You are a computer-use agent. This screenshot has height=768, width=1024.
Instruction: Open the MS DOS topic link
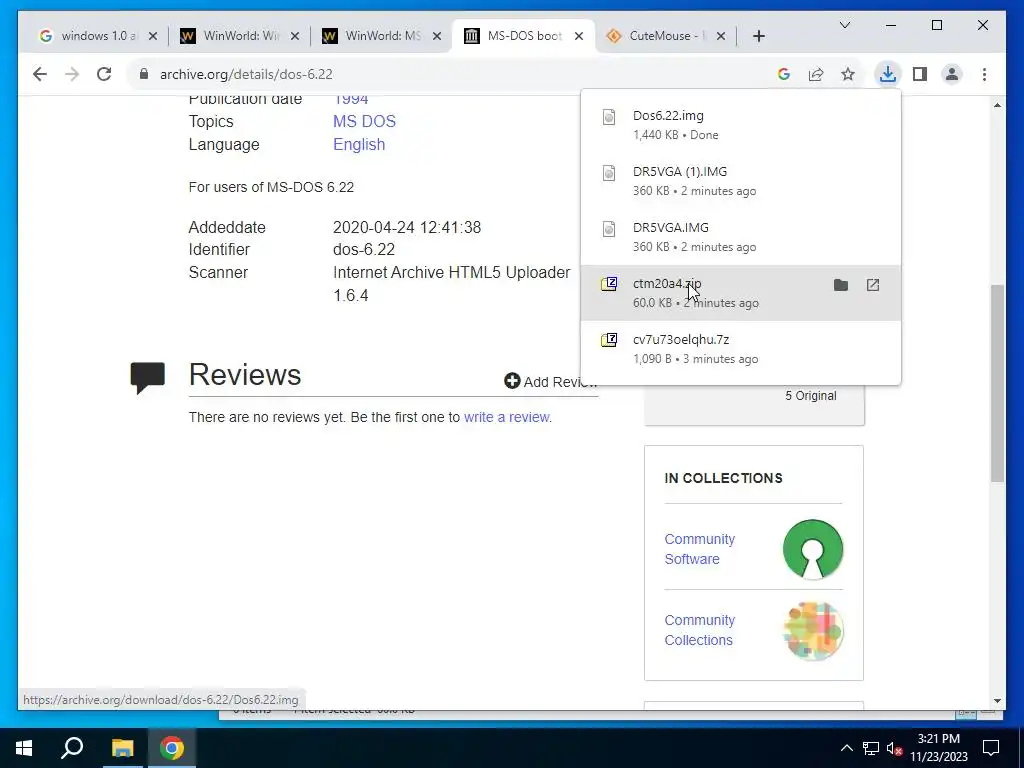(364, 121)
